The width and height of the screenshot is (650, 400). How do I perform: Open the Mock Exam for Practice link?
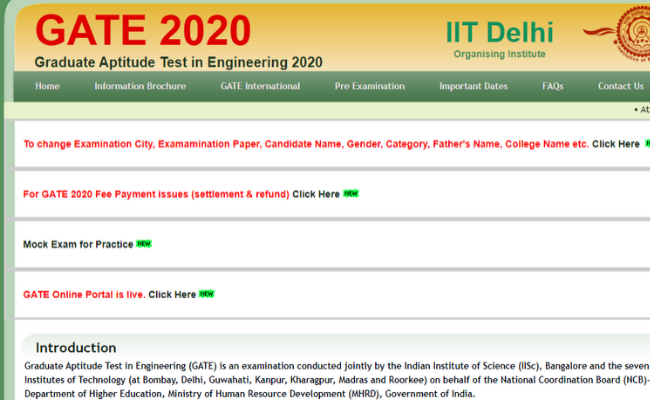click(x=78, y=244)
